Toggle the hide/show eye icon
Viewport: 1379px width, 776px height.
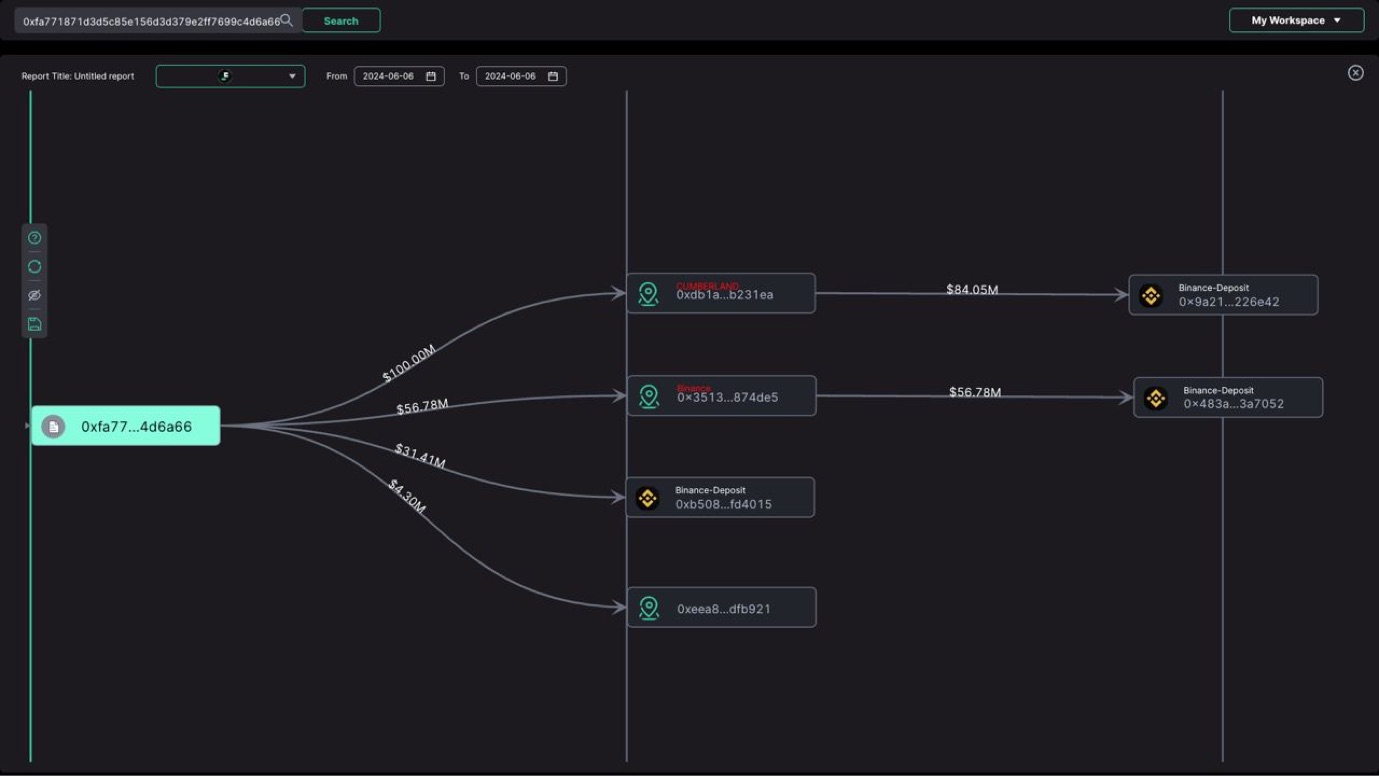34,296
